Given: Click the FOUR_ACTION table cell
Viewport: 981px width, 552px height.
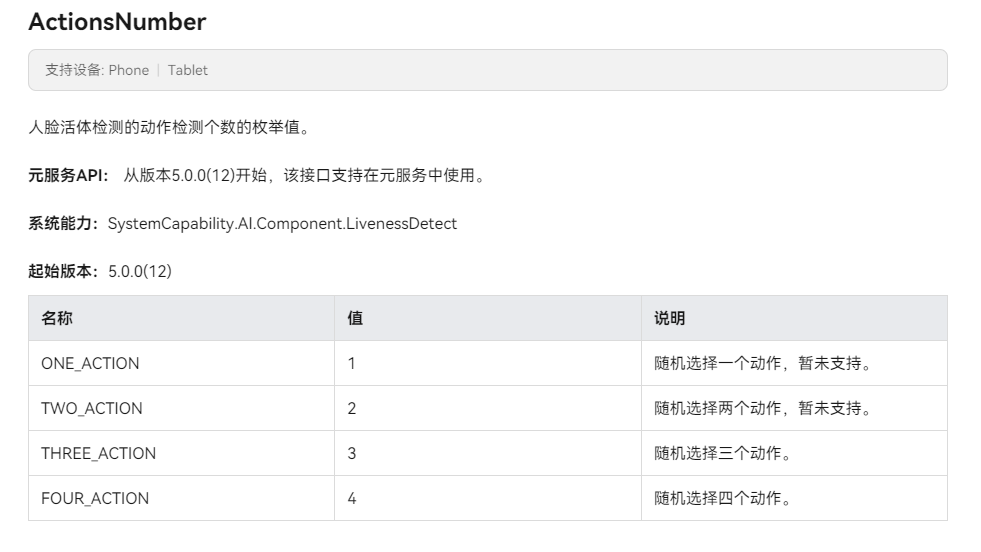Looking at the screenshot, I should (95, 498).
